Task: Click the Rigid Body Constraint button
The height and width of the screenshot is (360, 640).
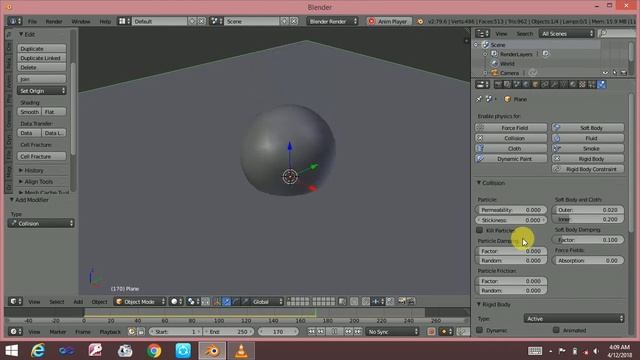Action: [588, 169]
